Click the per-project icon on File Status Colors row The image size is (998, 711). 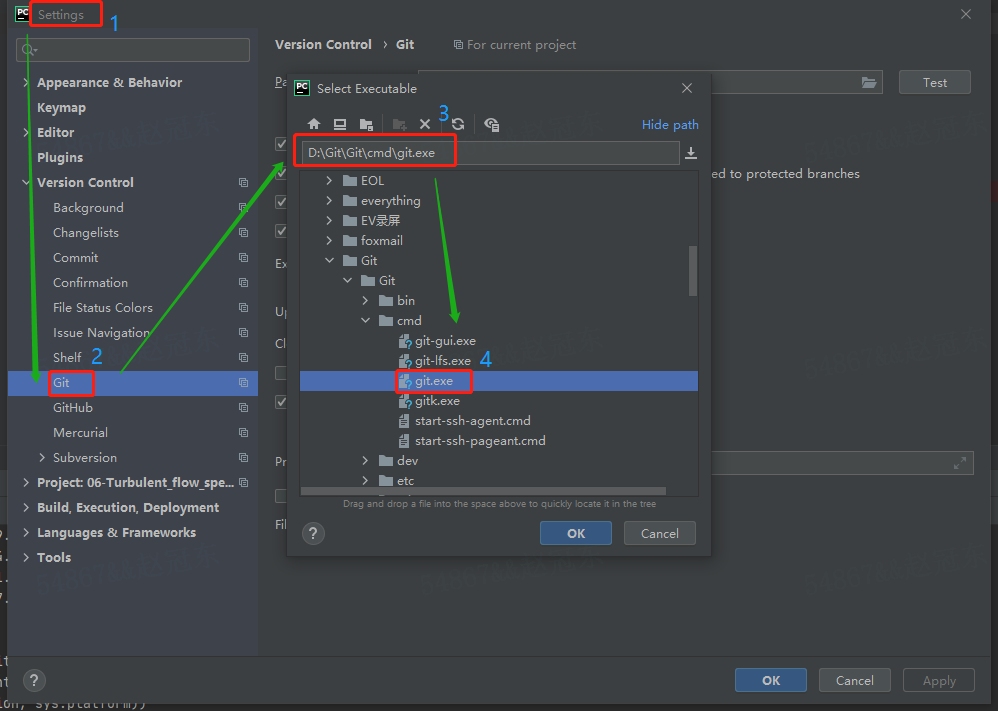click(243, 307)
